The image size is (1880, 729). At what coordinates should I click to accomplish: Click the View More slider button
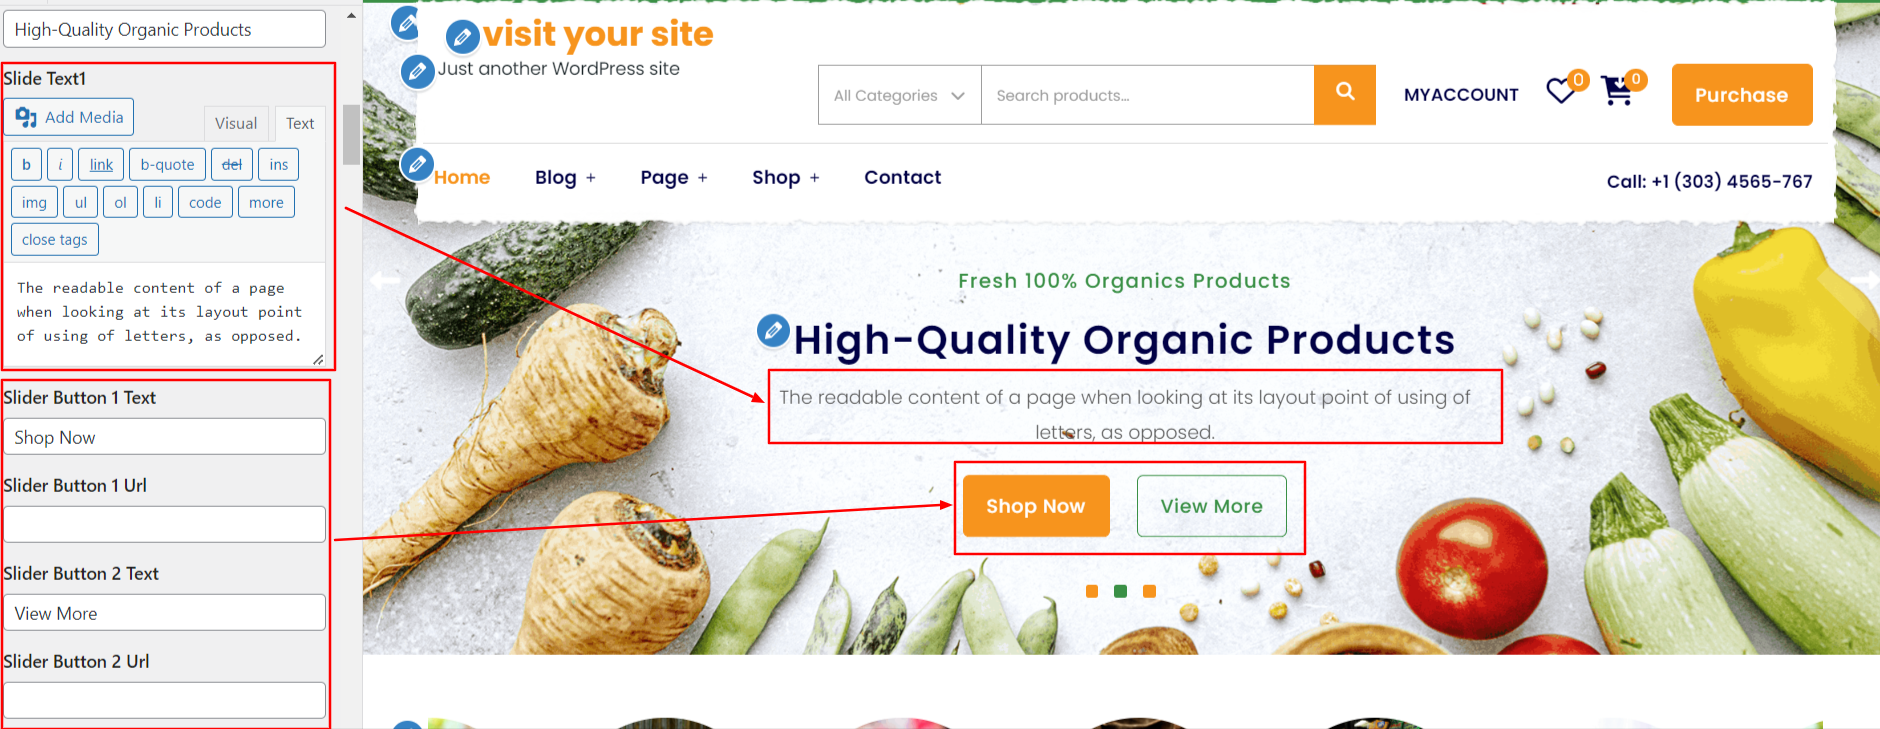click(x=1211, y=506)
